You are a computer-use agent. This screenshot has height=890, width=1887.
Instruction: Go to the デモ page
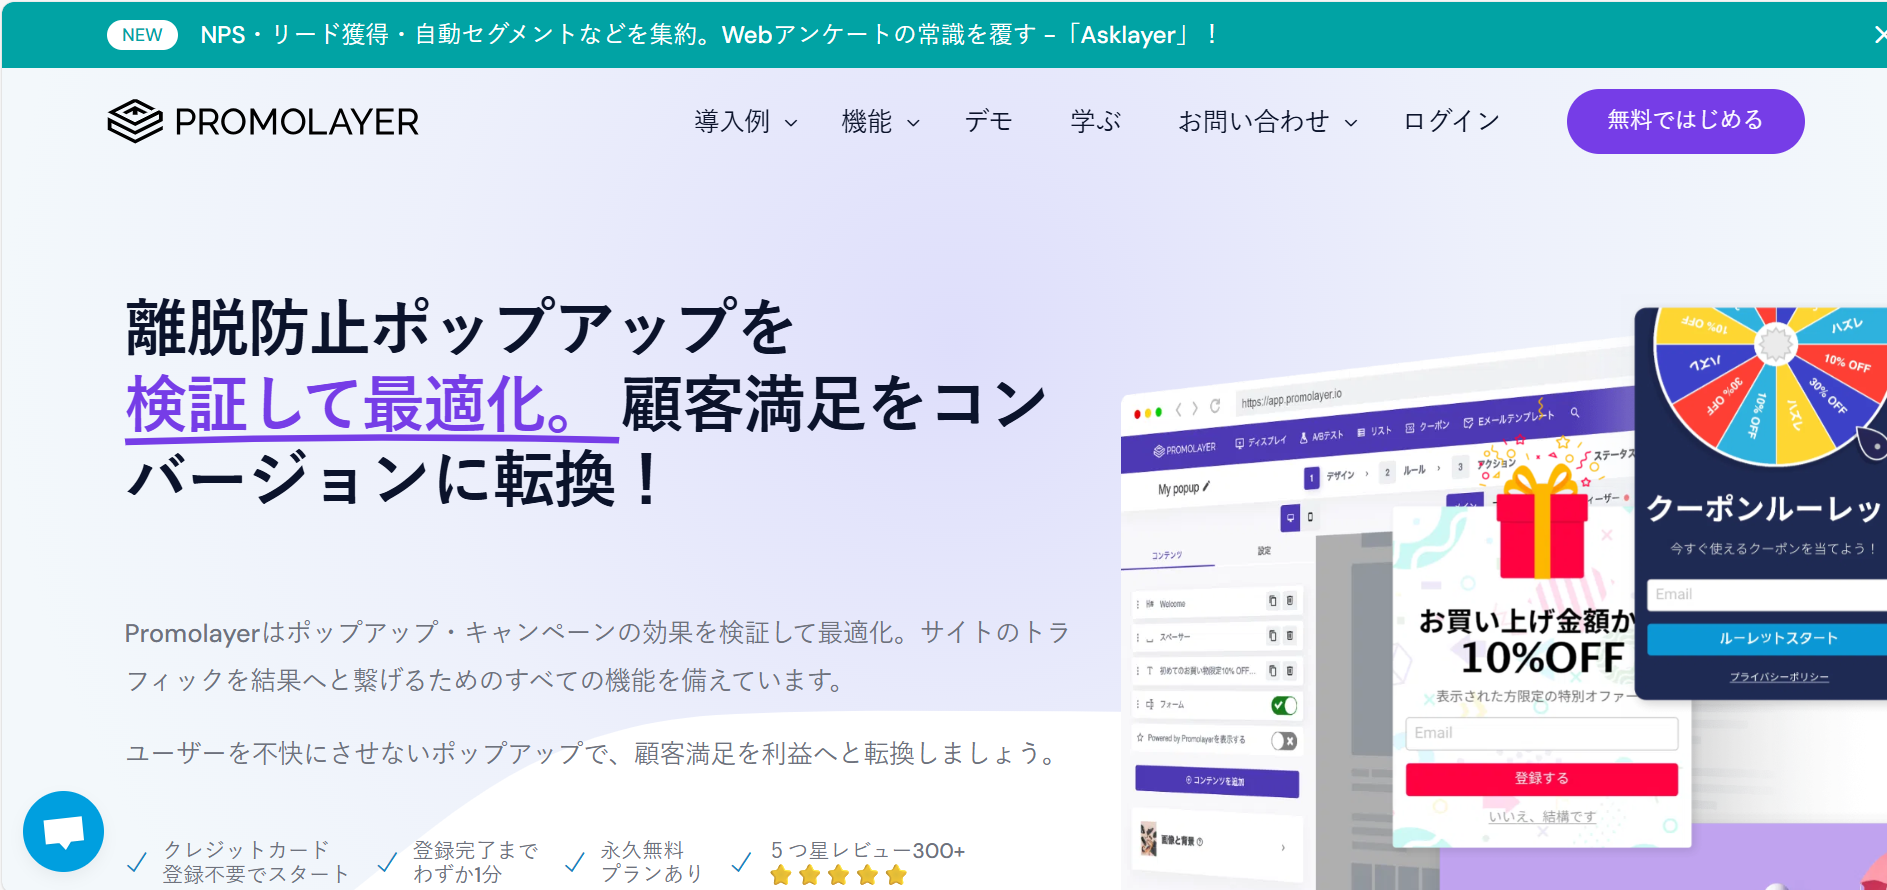click(988, 122)
